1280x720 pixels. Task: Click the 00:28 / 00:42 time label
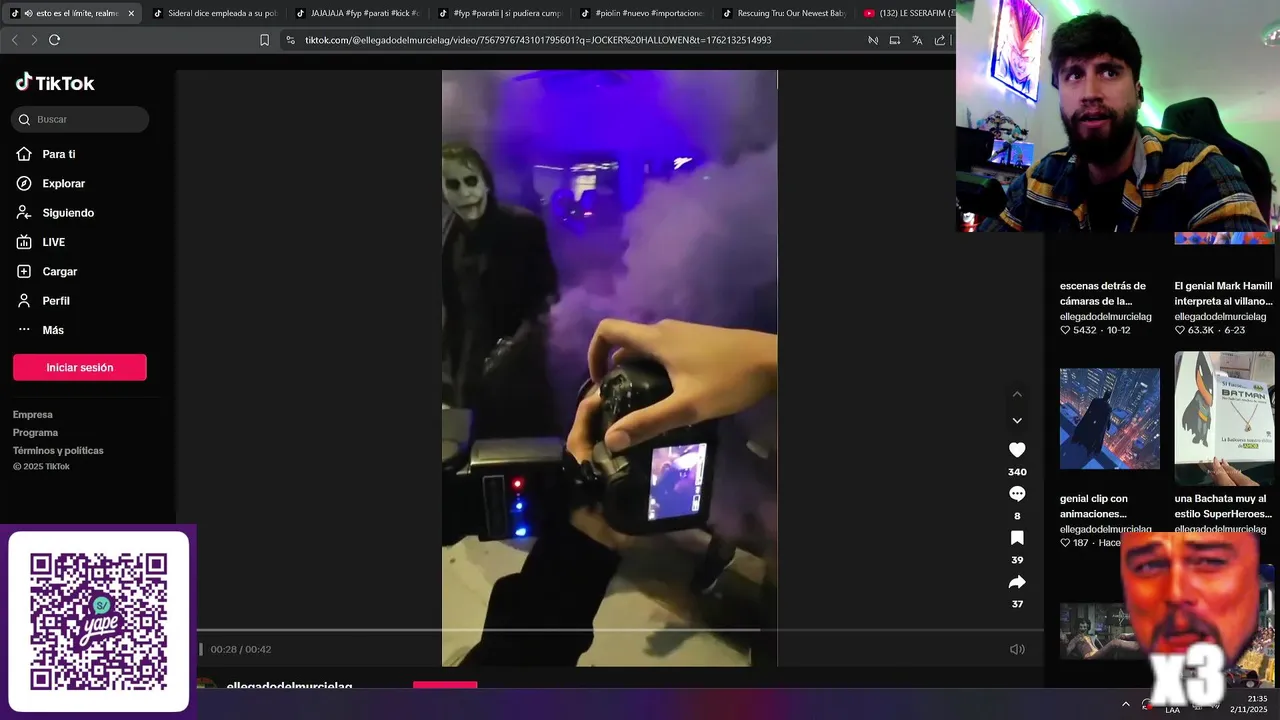(241, 649)
